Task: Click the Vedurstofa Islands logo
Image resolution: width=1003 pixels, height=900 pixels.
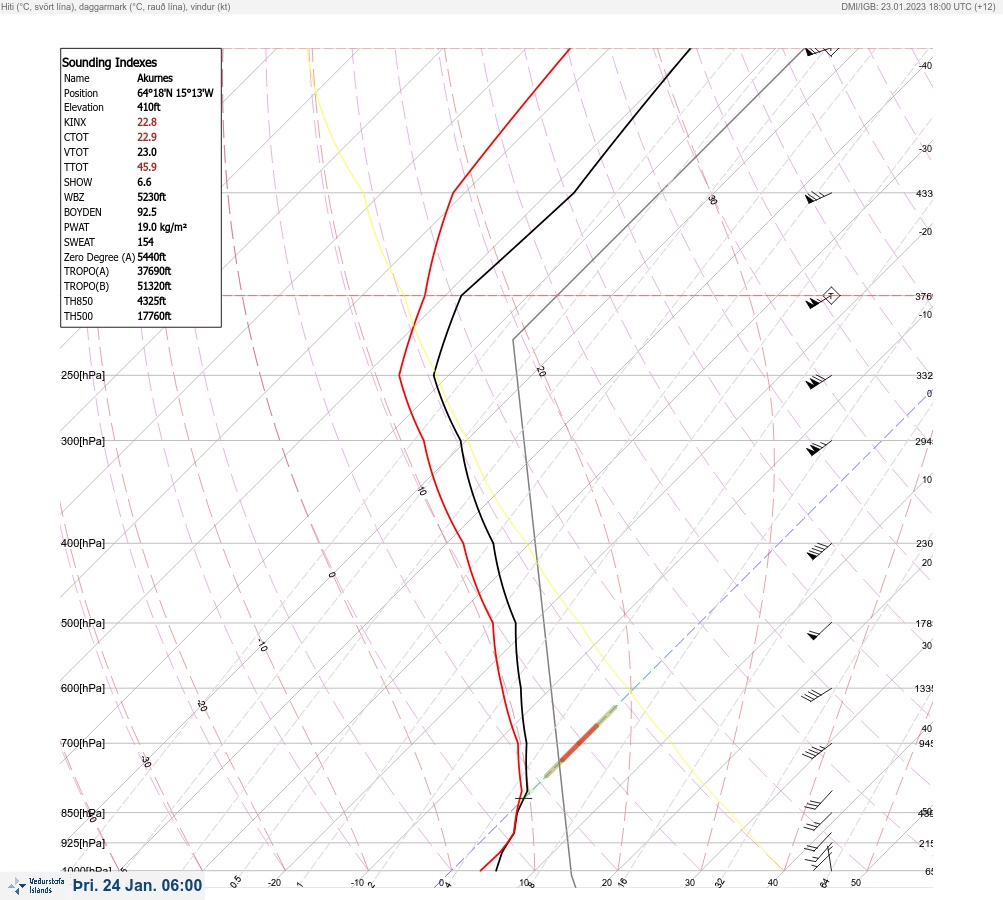Action: (36, 885)
